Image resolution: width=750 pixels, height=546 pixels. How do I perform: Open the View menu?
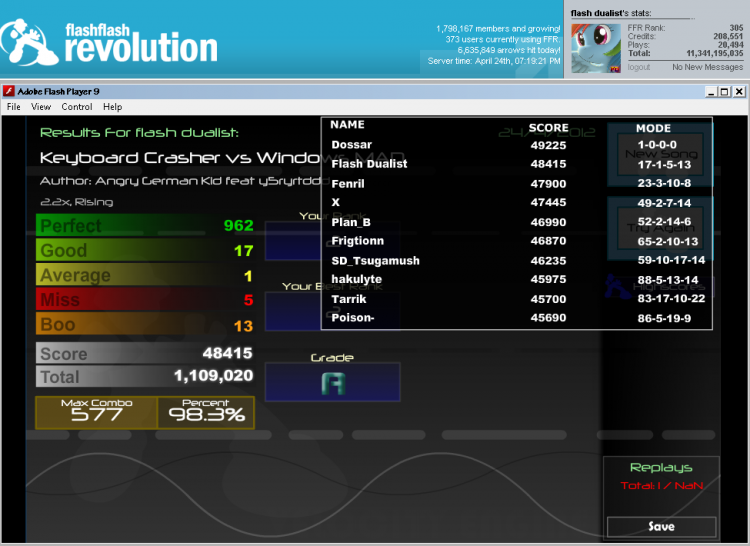41,107
